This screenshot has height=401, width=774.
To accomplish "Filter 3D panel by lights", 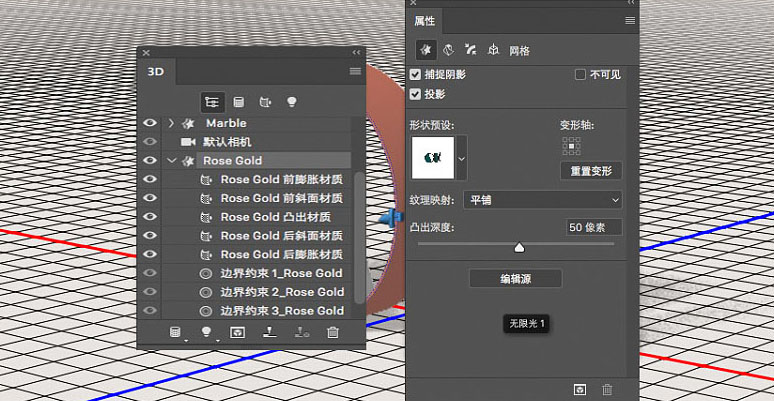I will [x=292, y=102].
